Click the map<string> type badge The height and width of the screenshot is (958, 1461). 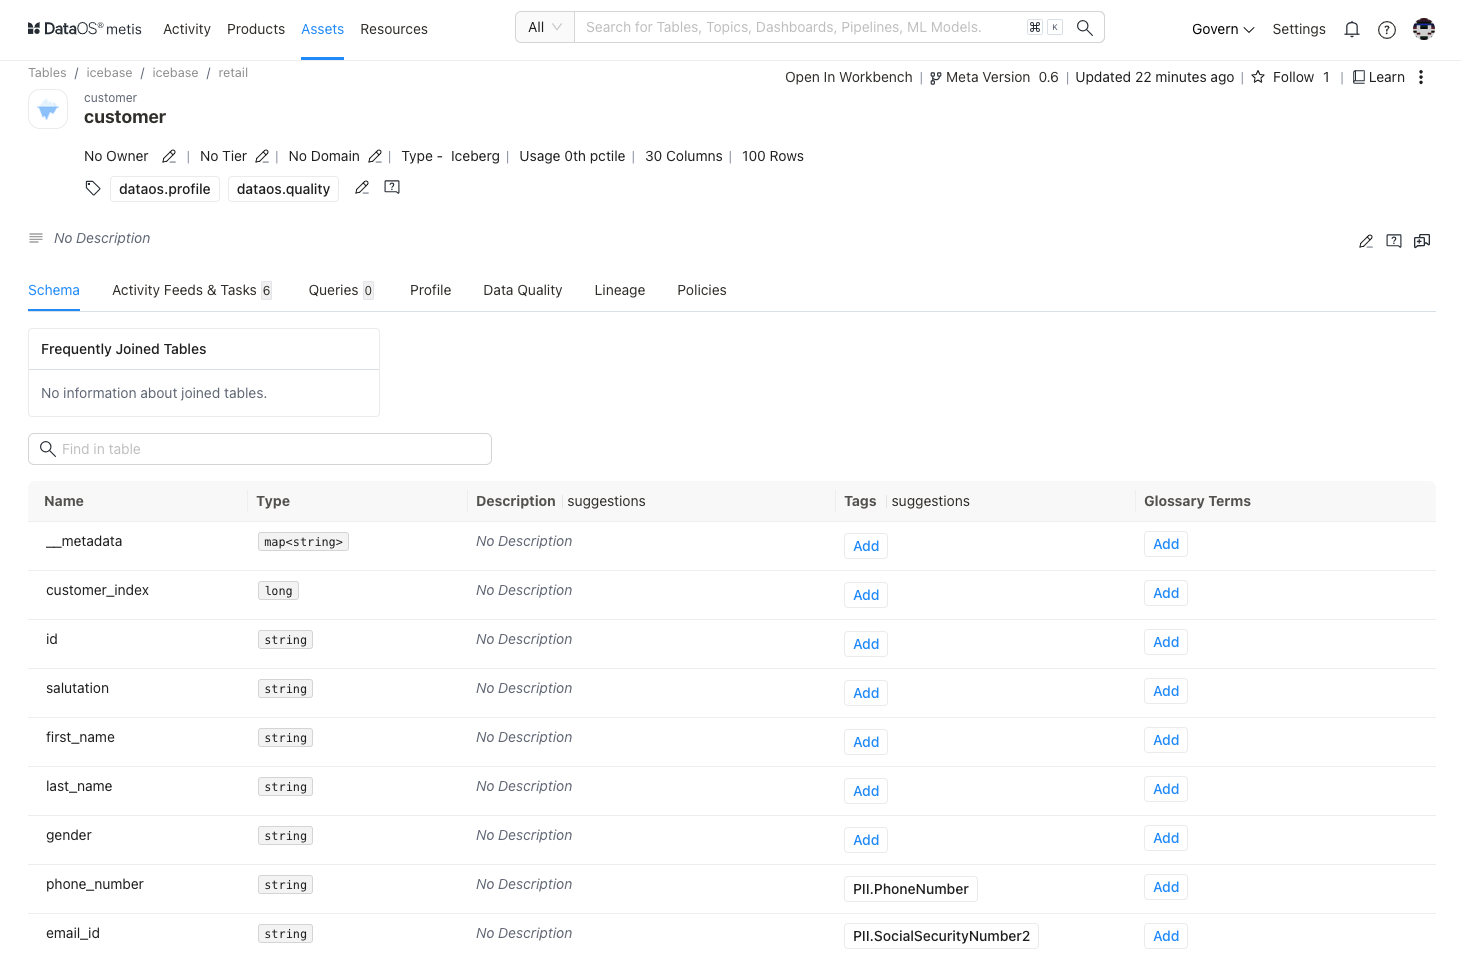[x=303, y=542]
